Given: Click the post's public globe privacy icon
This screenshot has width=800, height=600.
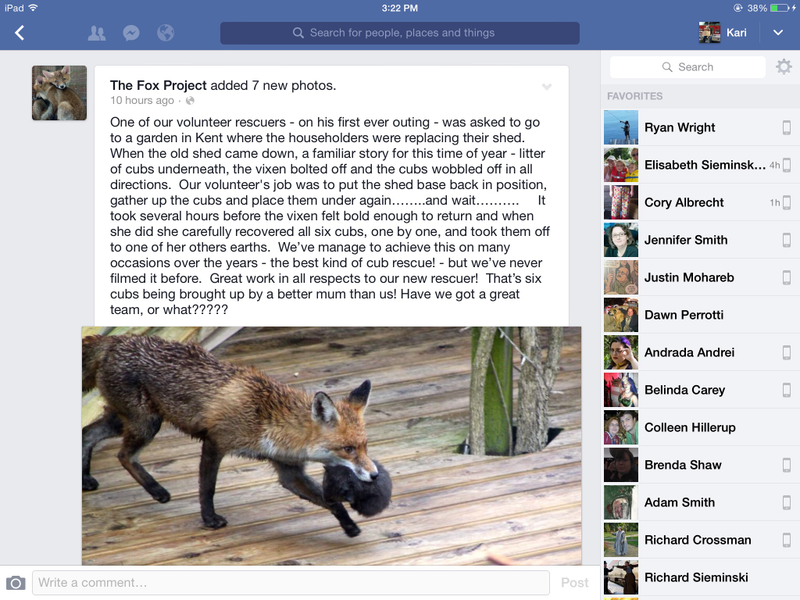Looking at the screenshot, I should tap(190, 101).
